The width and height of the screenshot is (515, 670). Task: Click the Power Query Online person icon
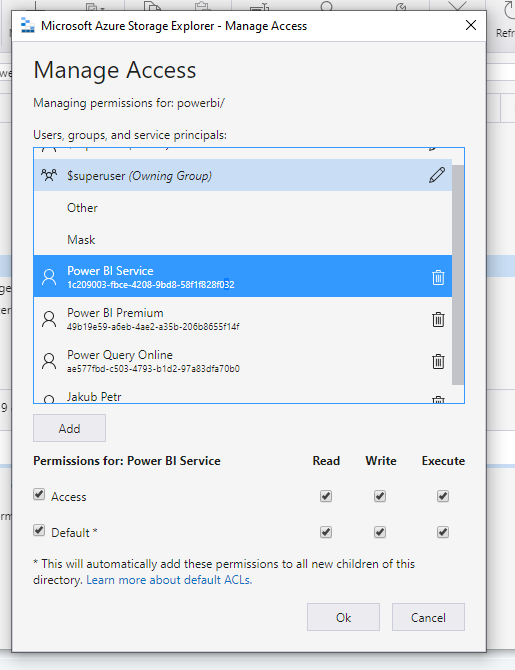coord(49,361)
